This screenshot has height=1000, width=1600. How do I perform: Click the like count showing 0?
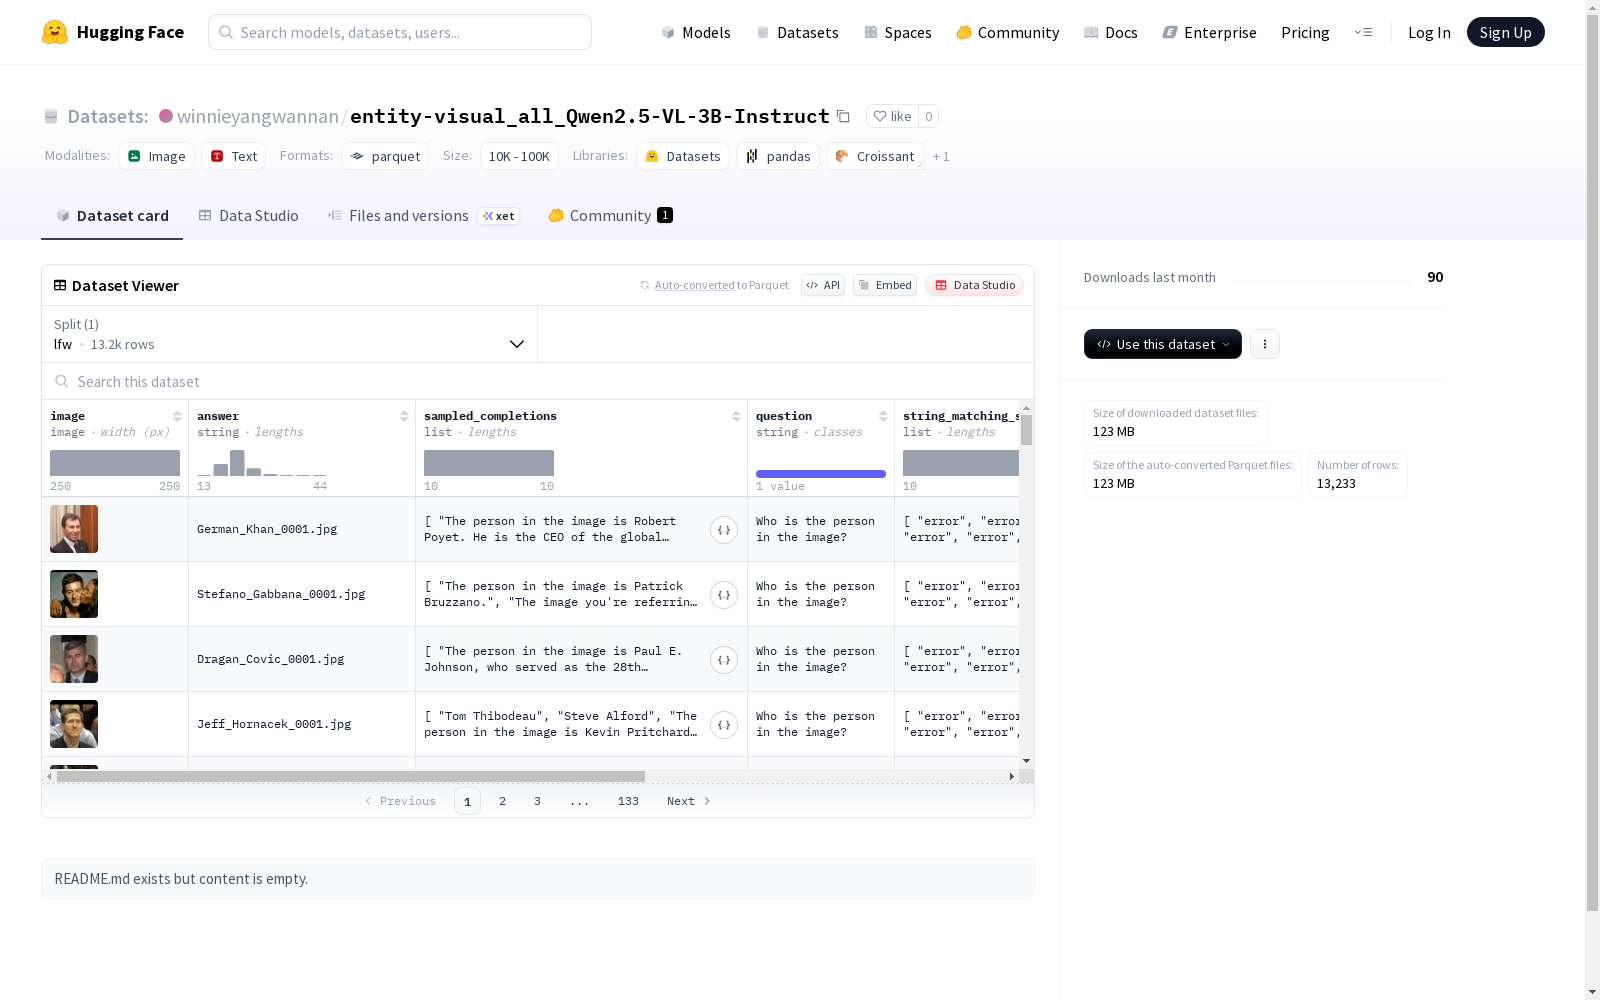(928, 116)
